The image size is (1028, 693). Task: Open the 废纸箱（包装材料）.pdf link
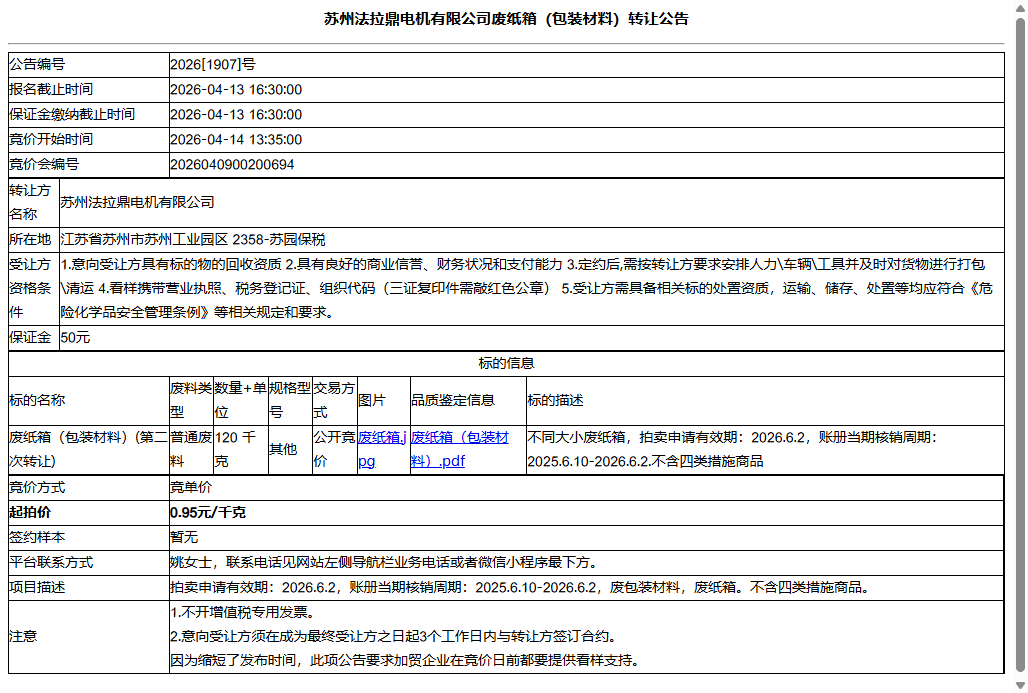(x=460, y=449)
